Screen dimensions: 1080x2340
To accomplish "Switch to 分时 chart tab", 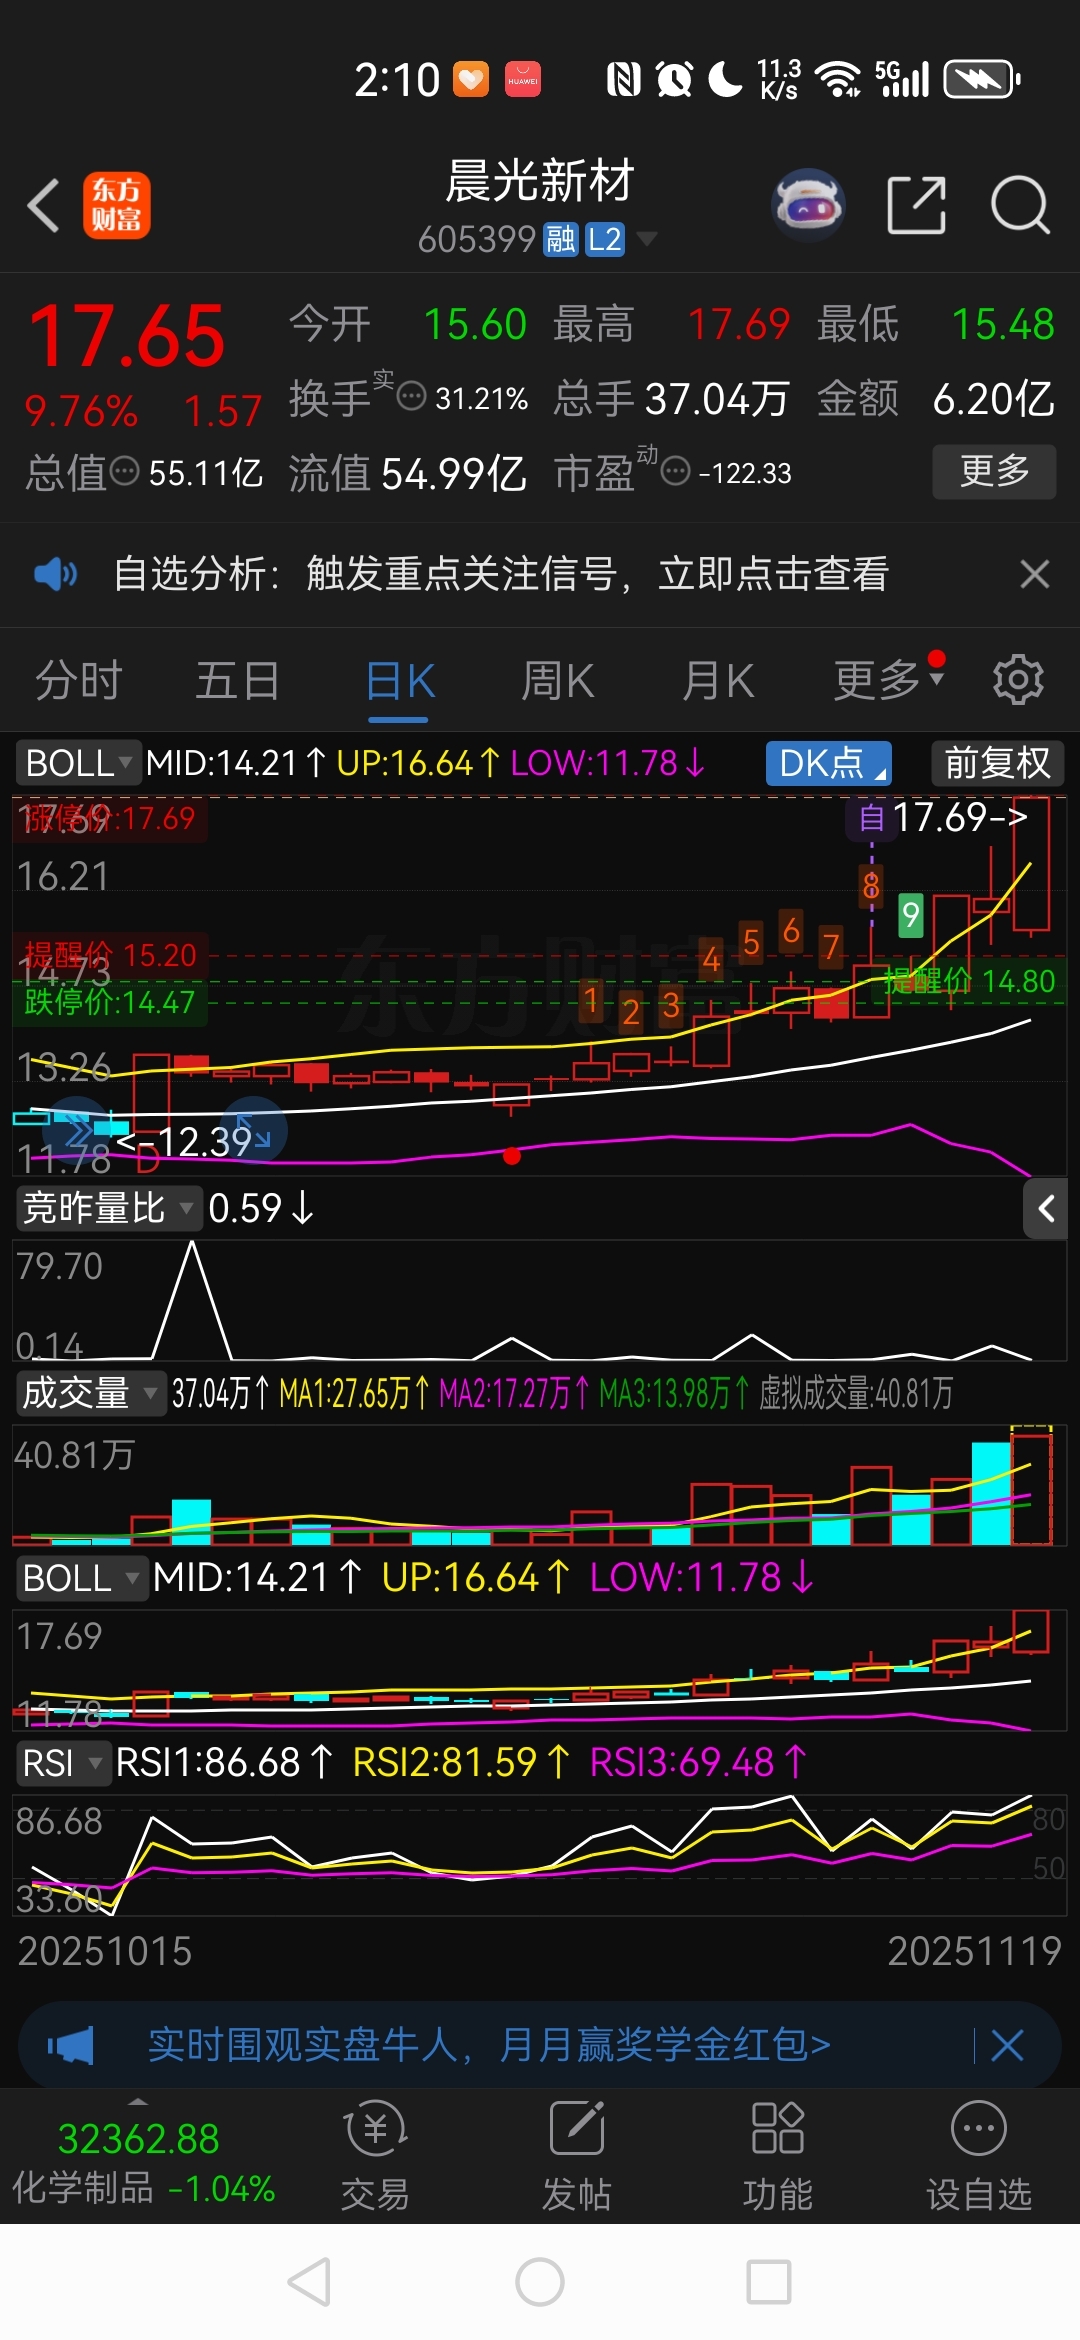I will point(78,681).
